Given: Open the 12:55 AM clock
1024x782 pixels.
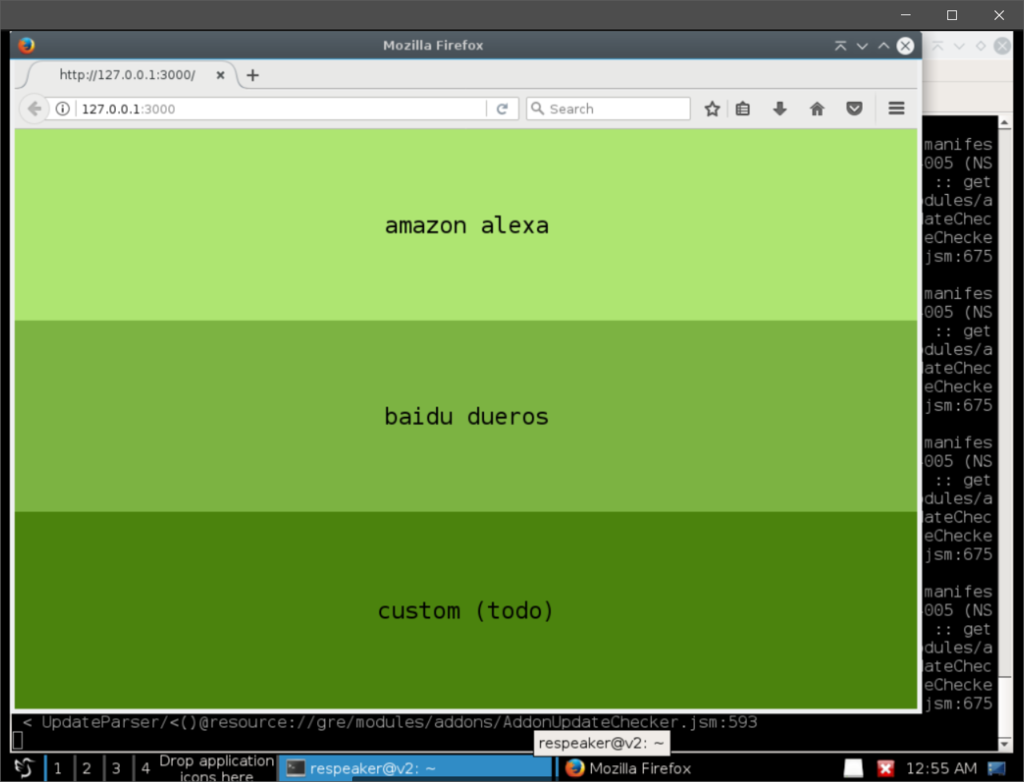Looking at the screenshot, I should tap(941, 768).
